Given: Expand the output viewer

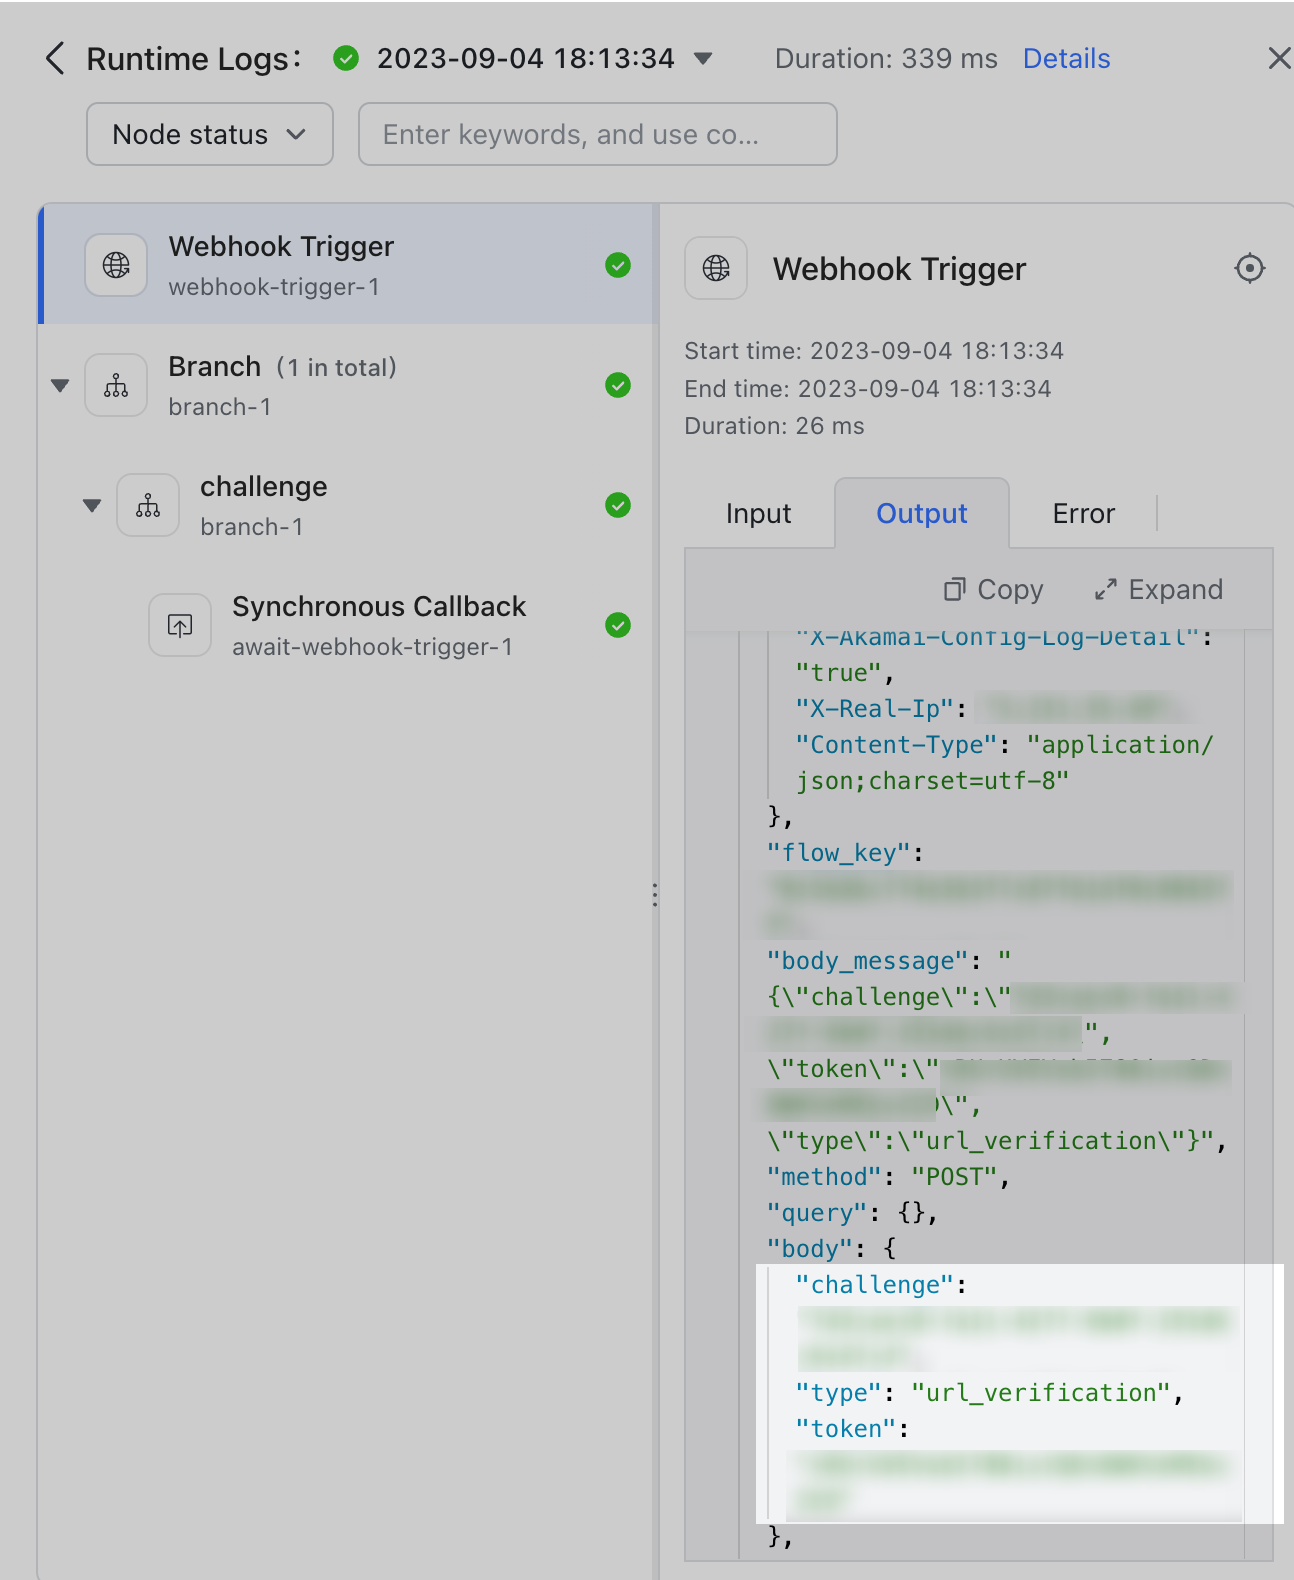Looking at the screenshot, I should pyautogui.click(x=1159, y=590).
